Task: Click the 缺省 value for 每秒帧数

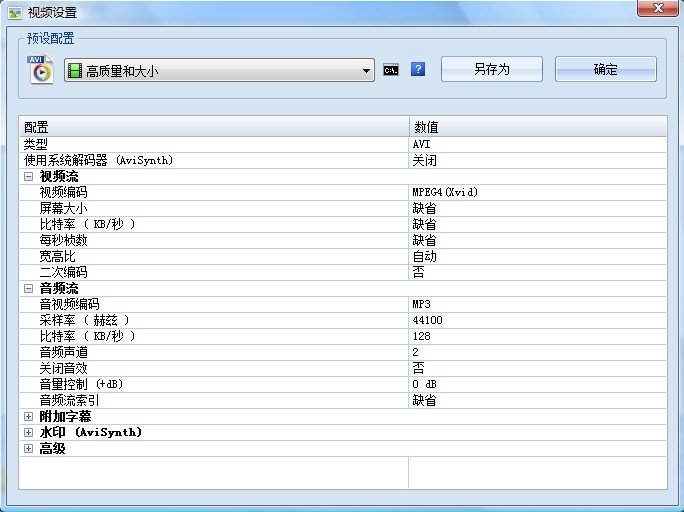Action: tap(537, 240)
